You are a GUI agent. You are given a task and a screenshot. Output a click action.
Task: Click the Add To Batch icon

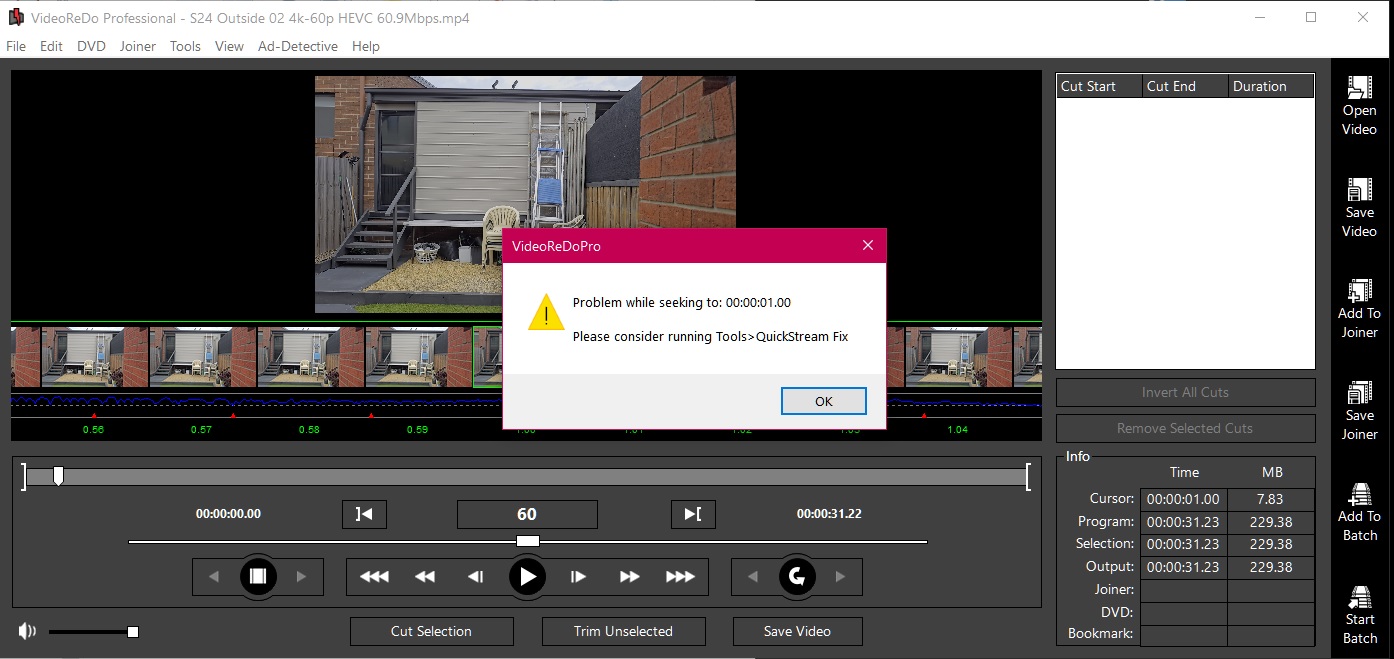(1359, 494)
